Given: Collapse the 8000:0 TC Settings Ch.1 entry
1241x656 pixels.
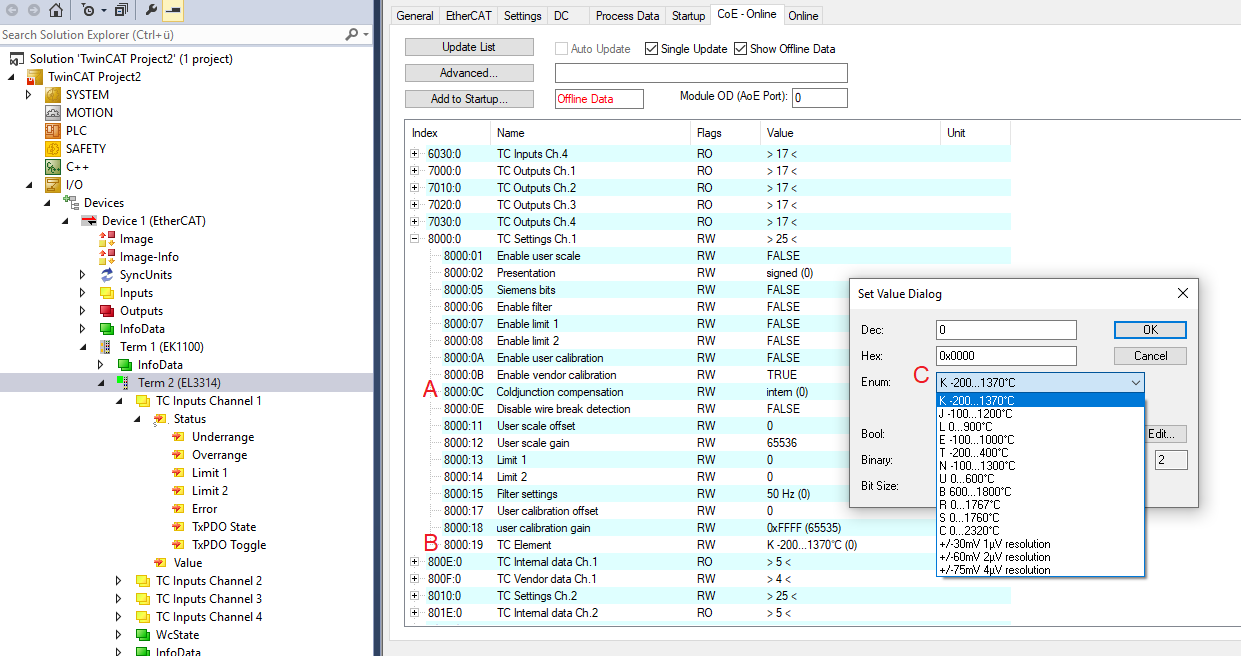Looking at the screenshot, I should 415,239.
